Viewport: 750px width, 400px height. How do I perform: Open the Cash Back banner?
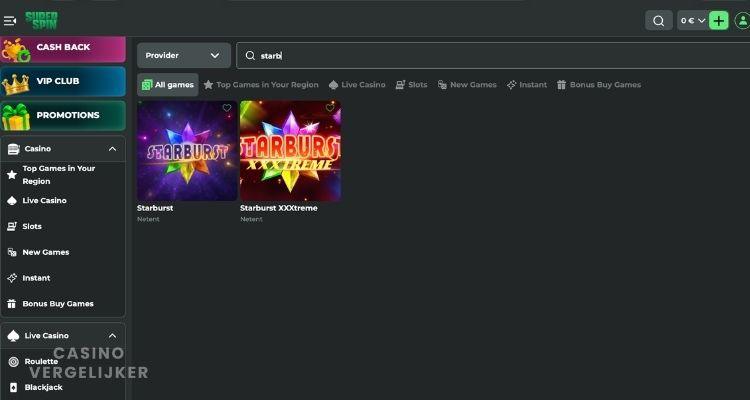(63, 49)
